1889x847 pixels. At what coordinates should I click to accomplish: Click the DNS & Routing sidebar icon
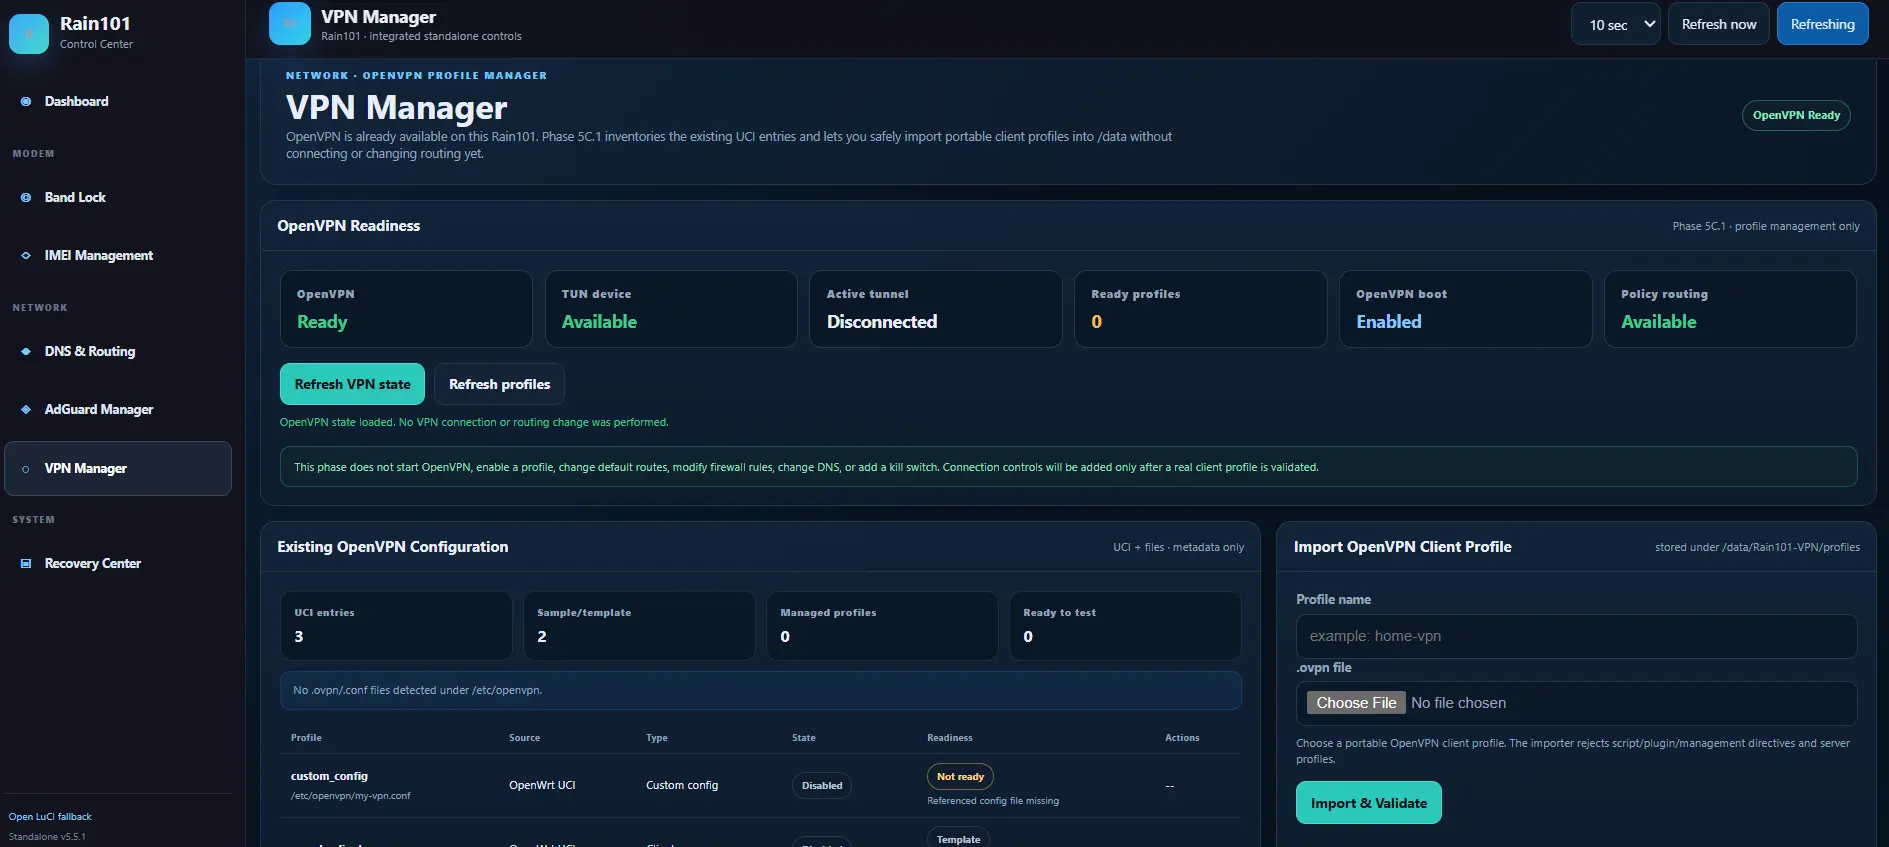[26, 352]
